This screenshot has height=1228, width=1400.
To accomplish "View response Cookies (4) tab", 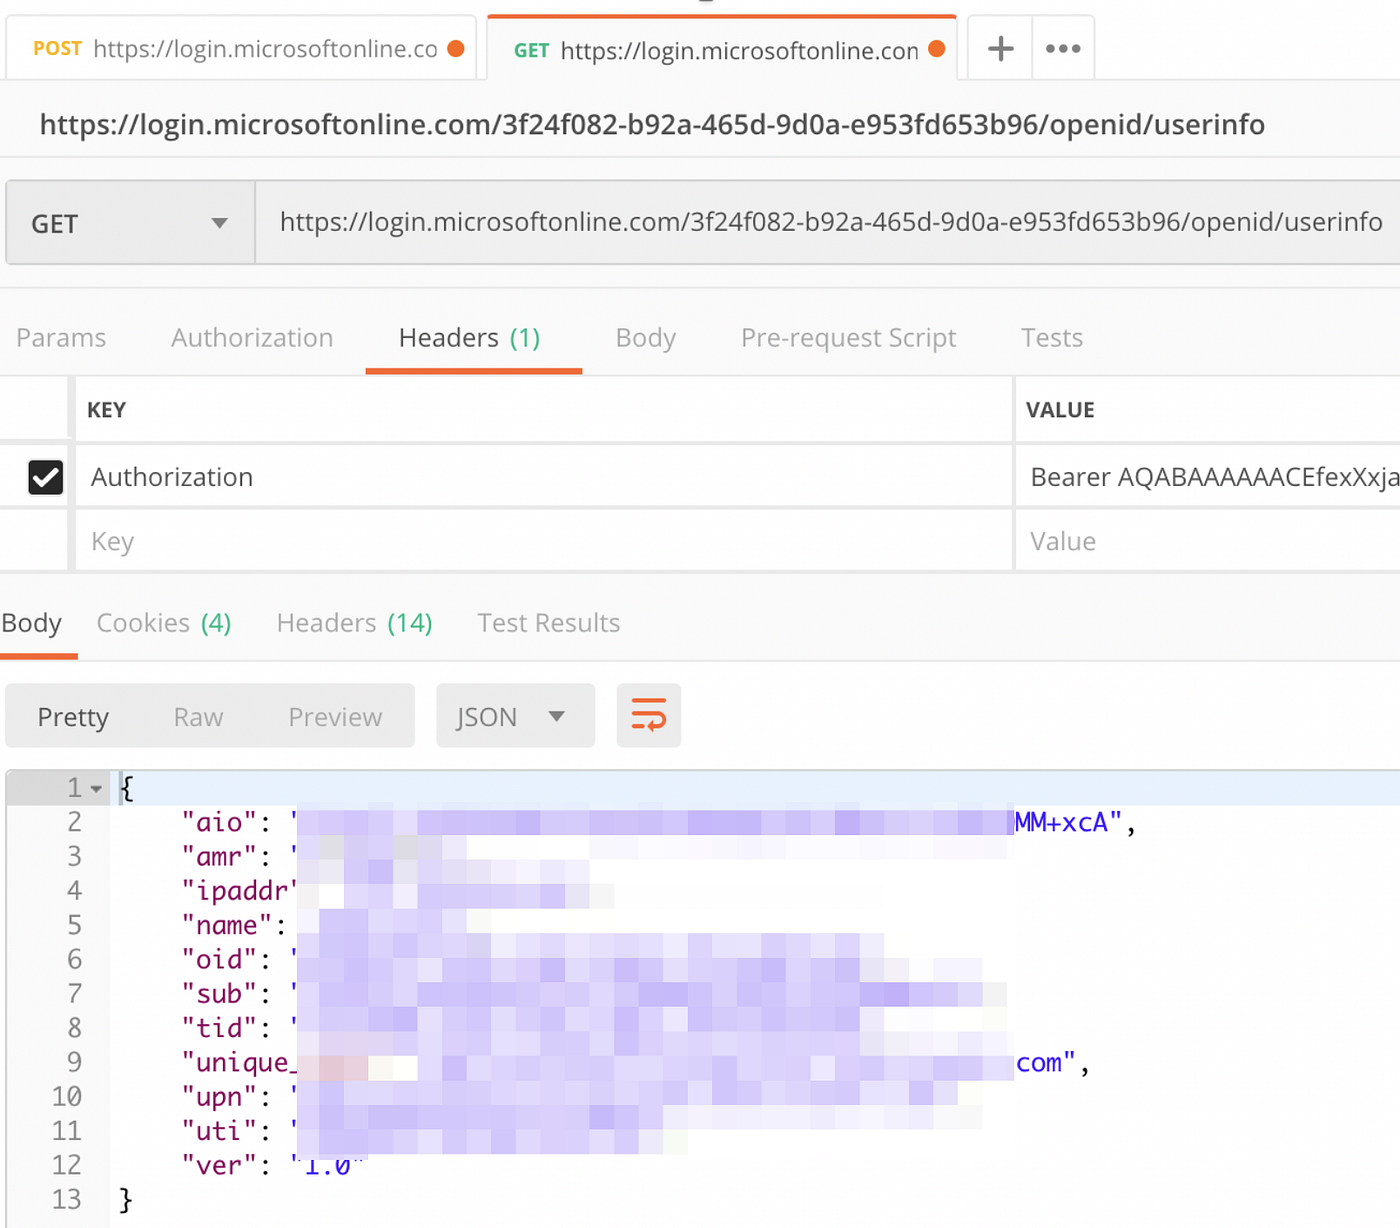I will tap(164, 623).
